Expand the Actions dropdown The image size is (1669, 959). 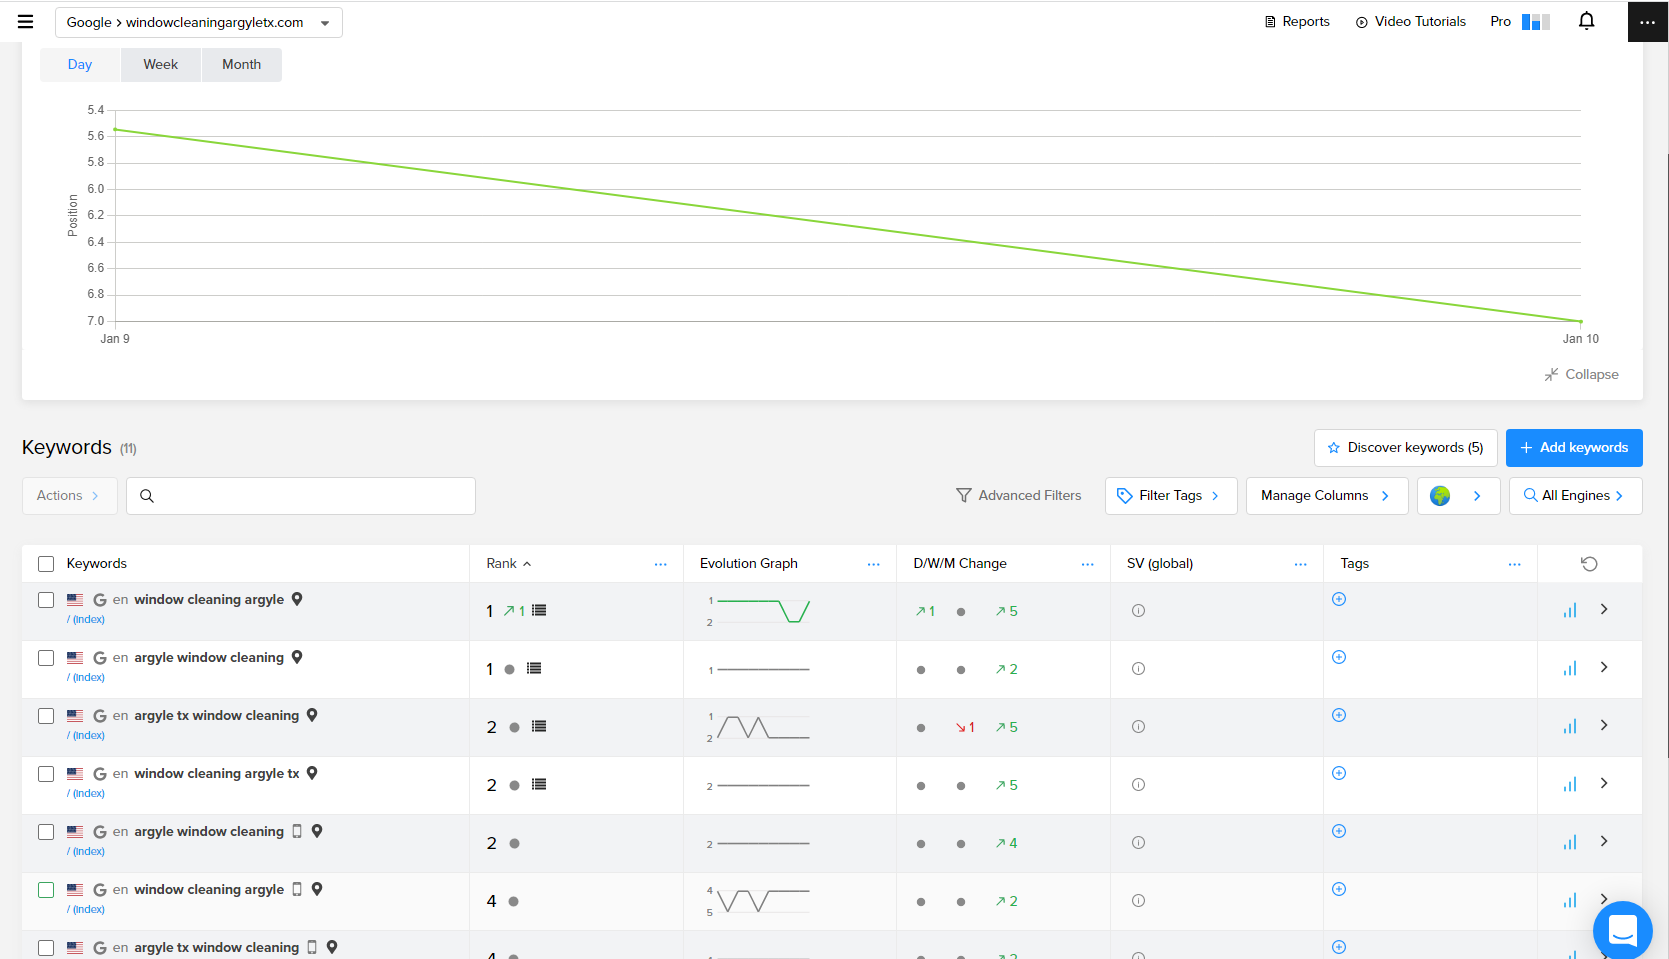pyautogui.click(x=69, y=496)
